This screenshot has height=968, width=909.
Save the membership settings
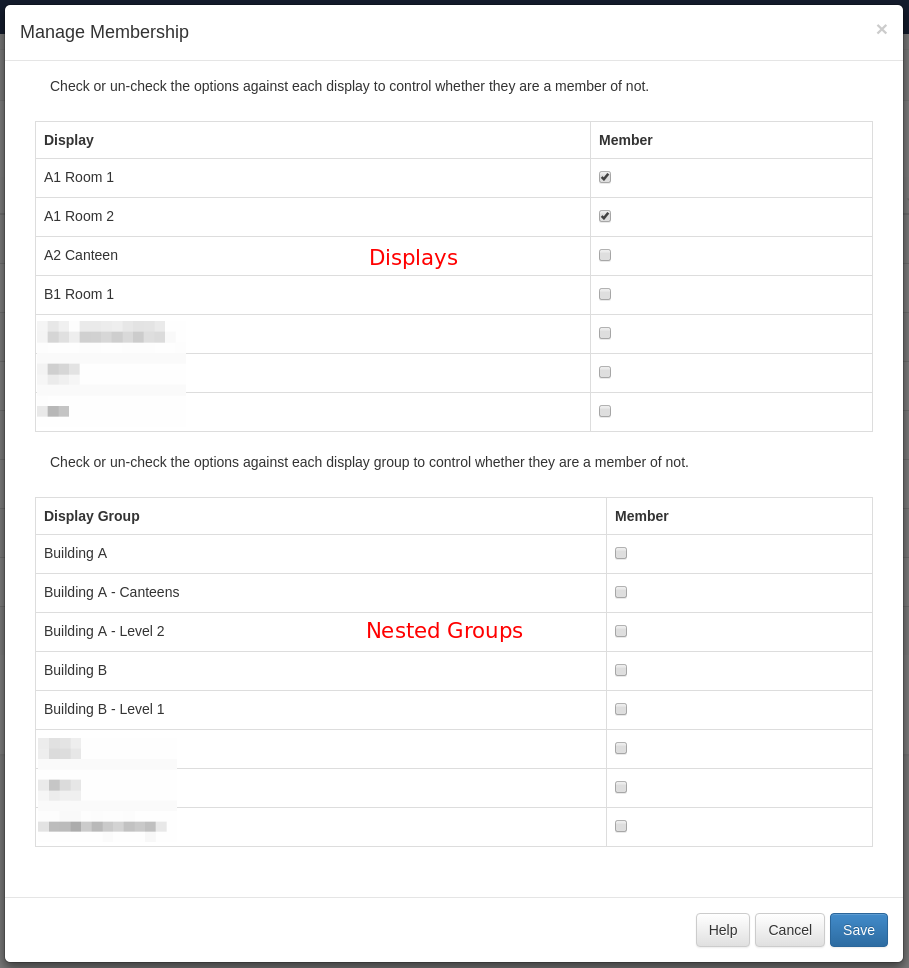tap(858, 930)
